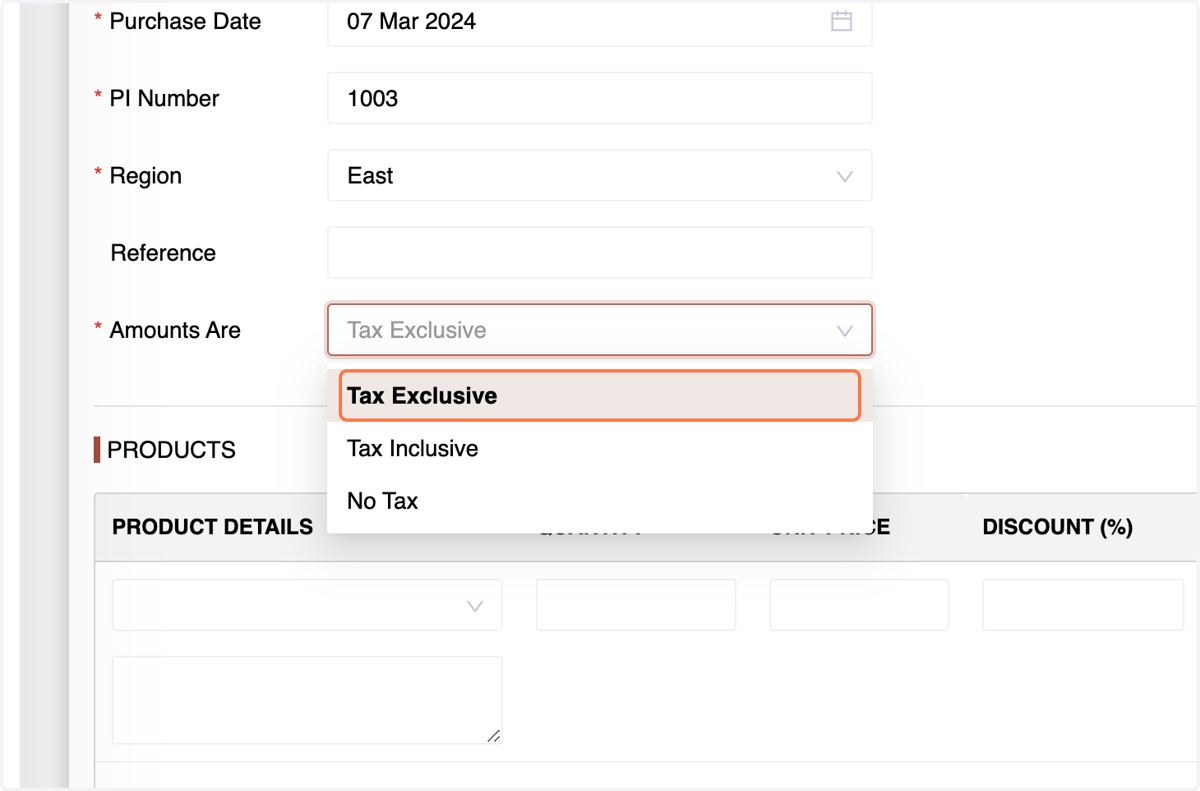Click the Discount (%) input box
This screenshot has height=791, width=1200.
coord(1083,604)
